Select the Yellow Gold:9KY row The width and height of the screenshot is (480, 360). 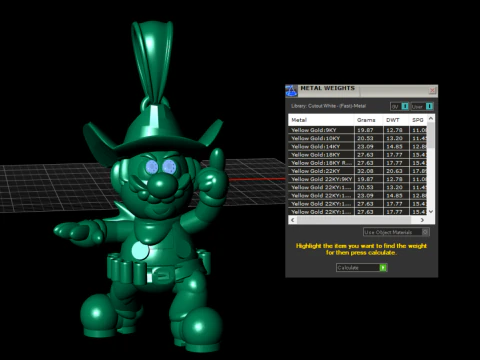(357, 130)
